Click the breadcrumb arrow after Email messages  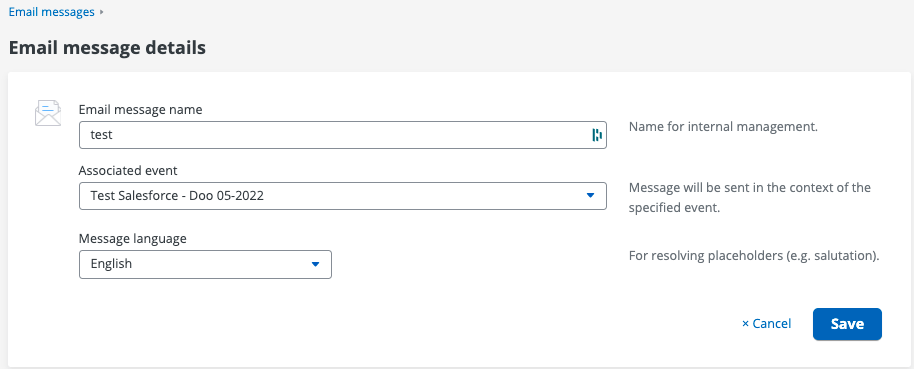coord(102,12)
